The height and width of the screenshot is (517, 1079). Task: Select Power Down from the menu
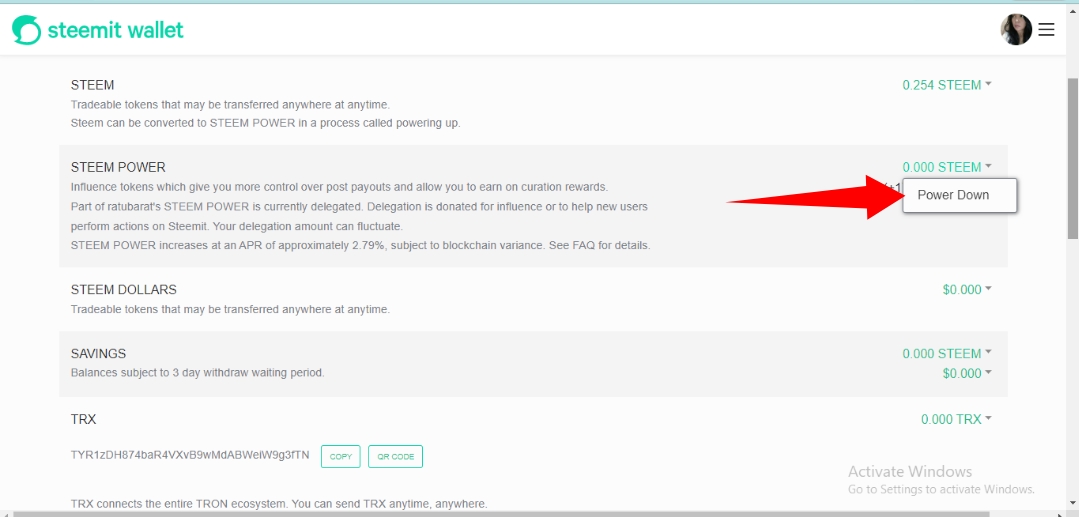(x=959, y=196)
